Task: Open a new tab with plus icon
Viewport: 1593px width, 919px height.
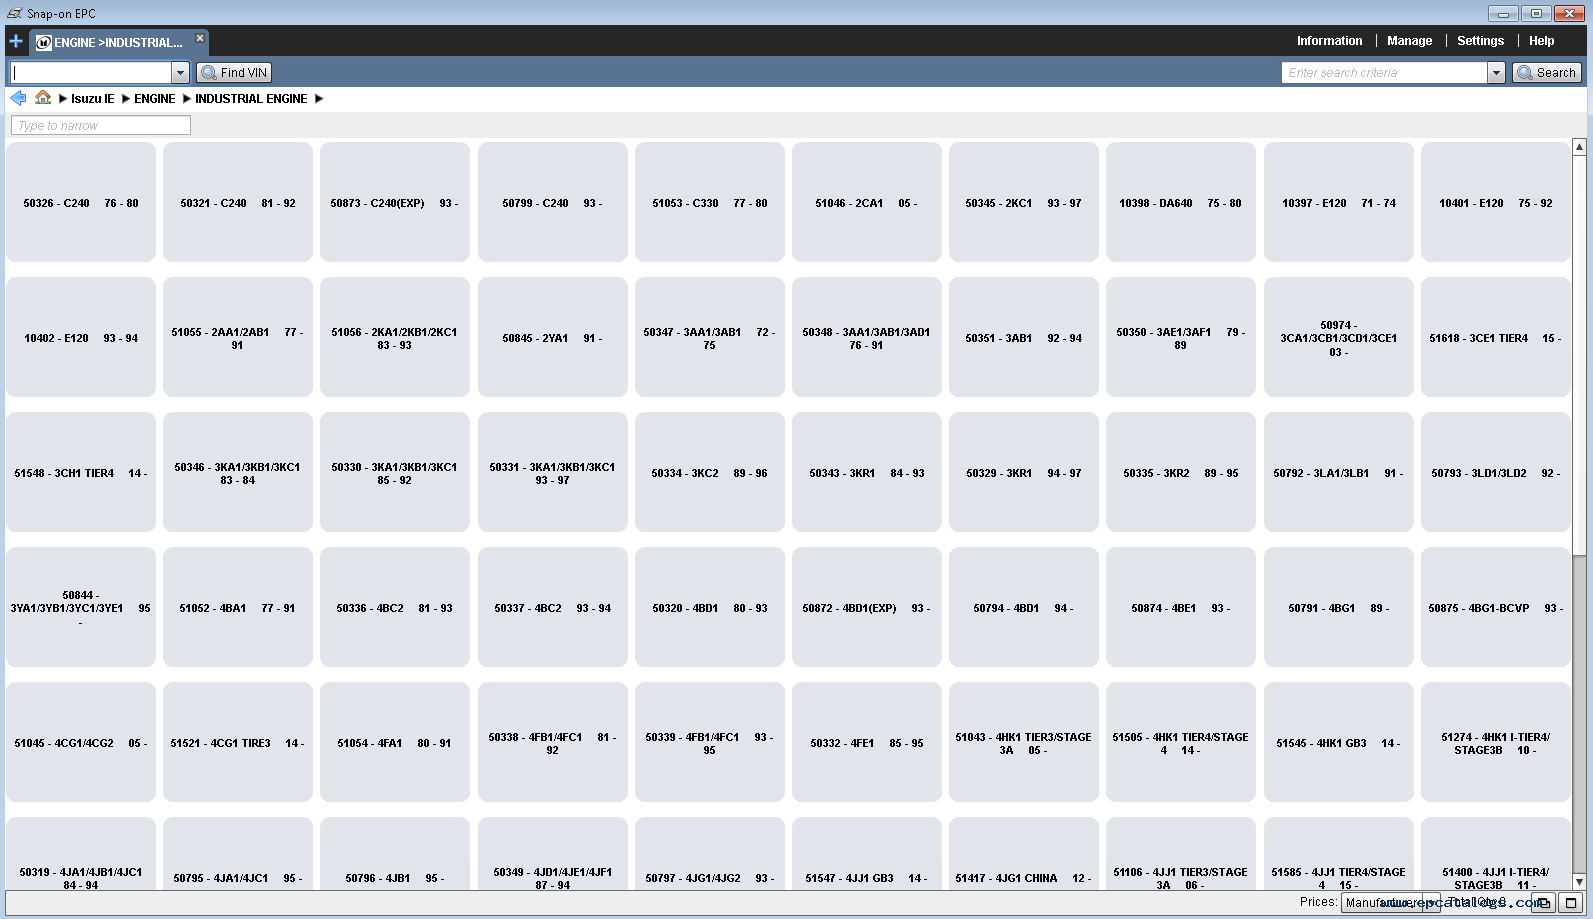Action: (x=15, y=41)
